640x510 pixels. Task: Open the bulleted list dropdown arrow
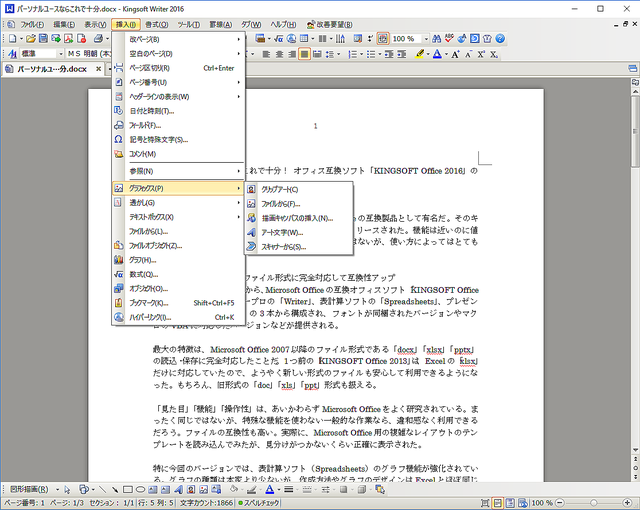[380, 54]
